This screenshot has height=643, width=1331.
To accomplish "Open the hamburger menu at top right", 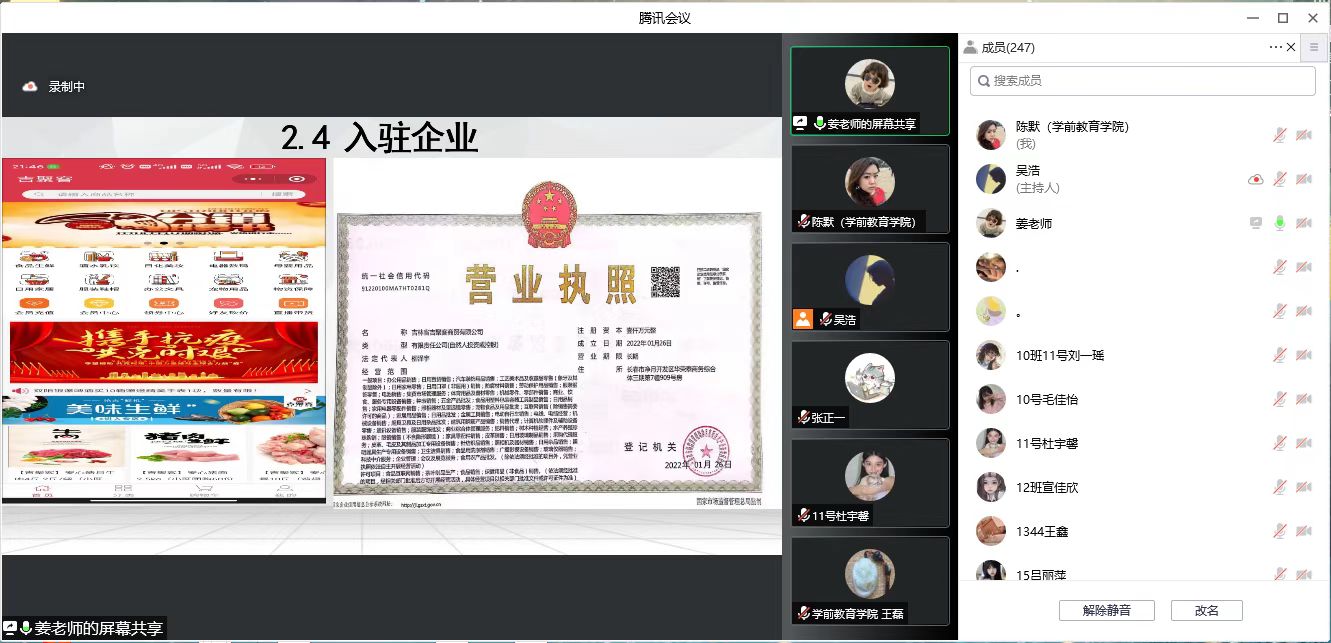I will coord(1314,47).
